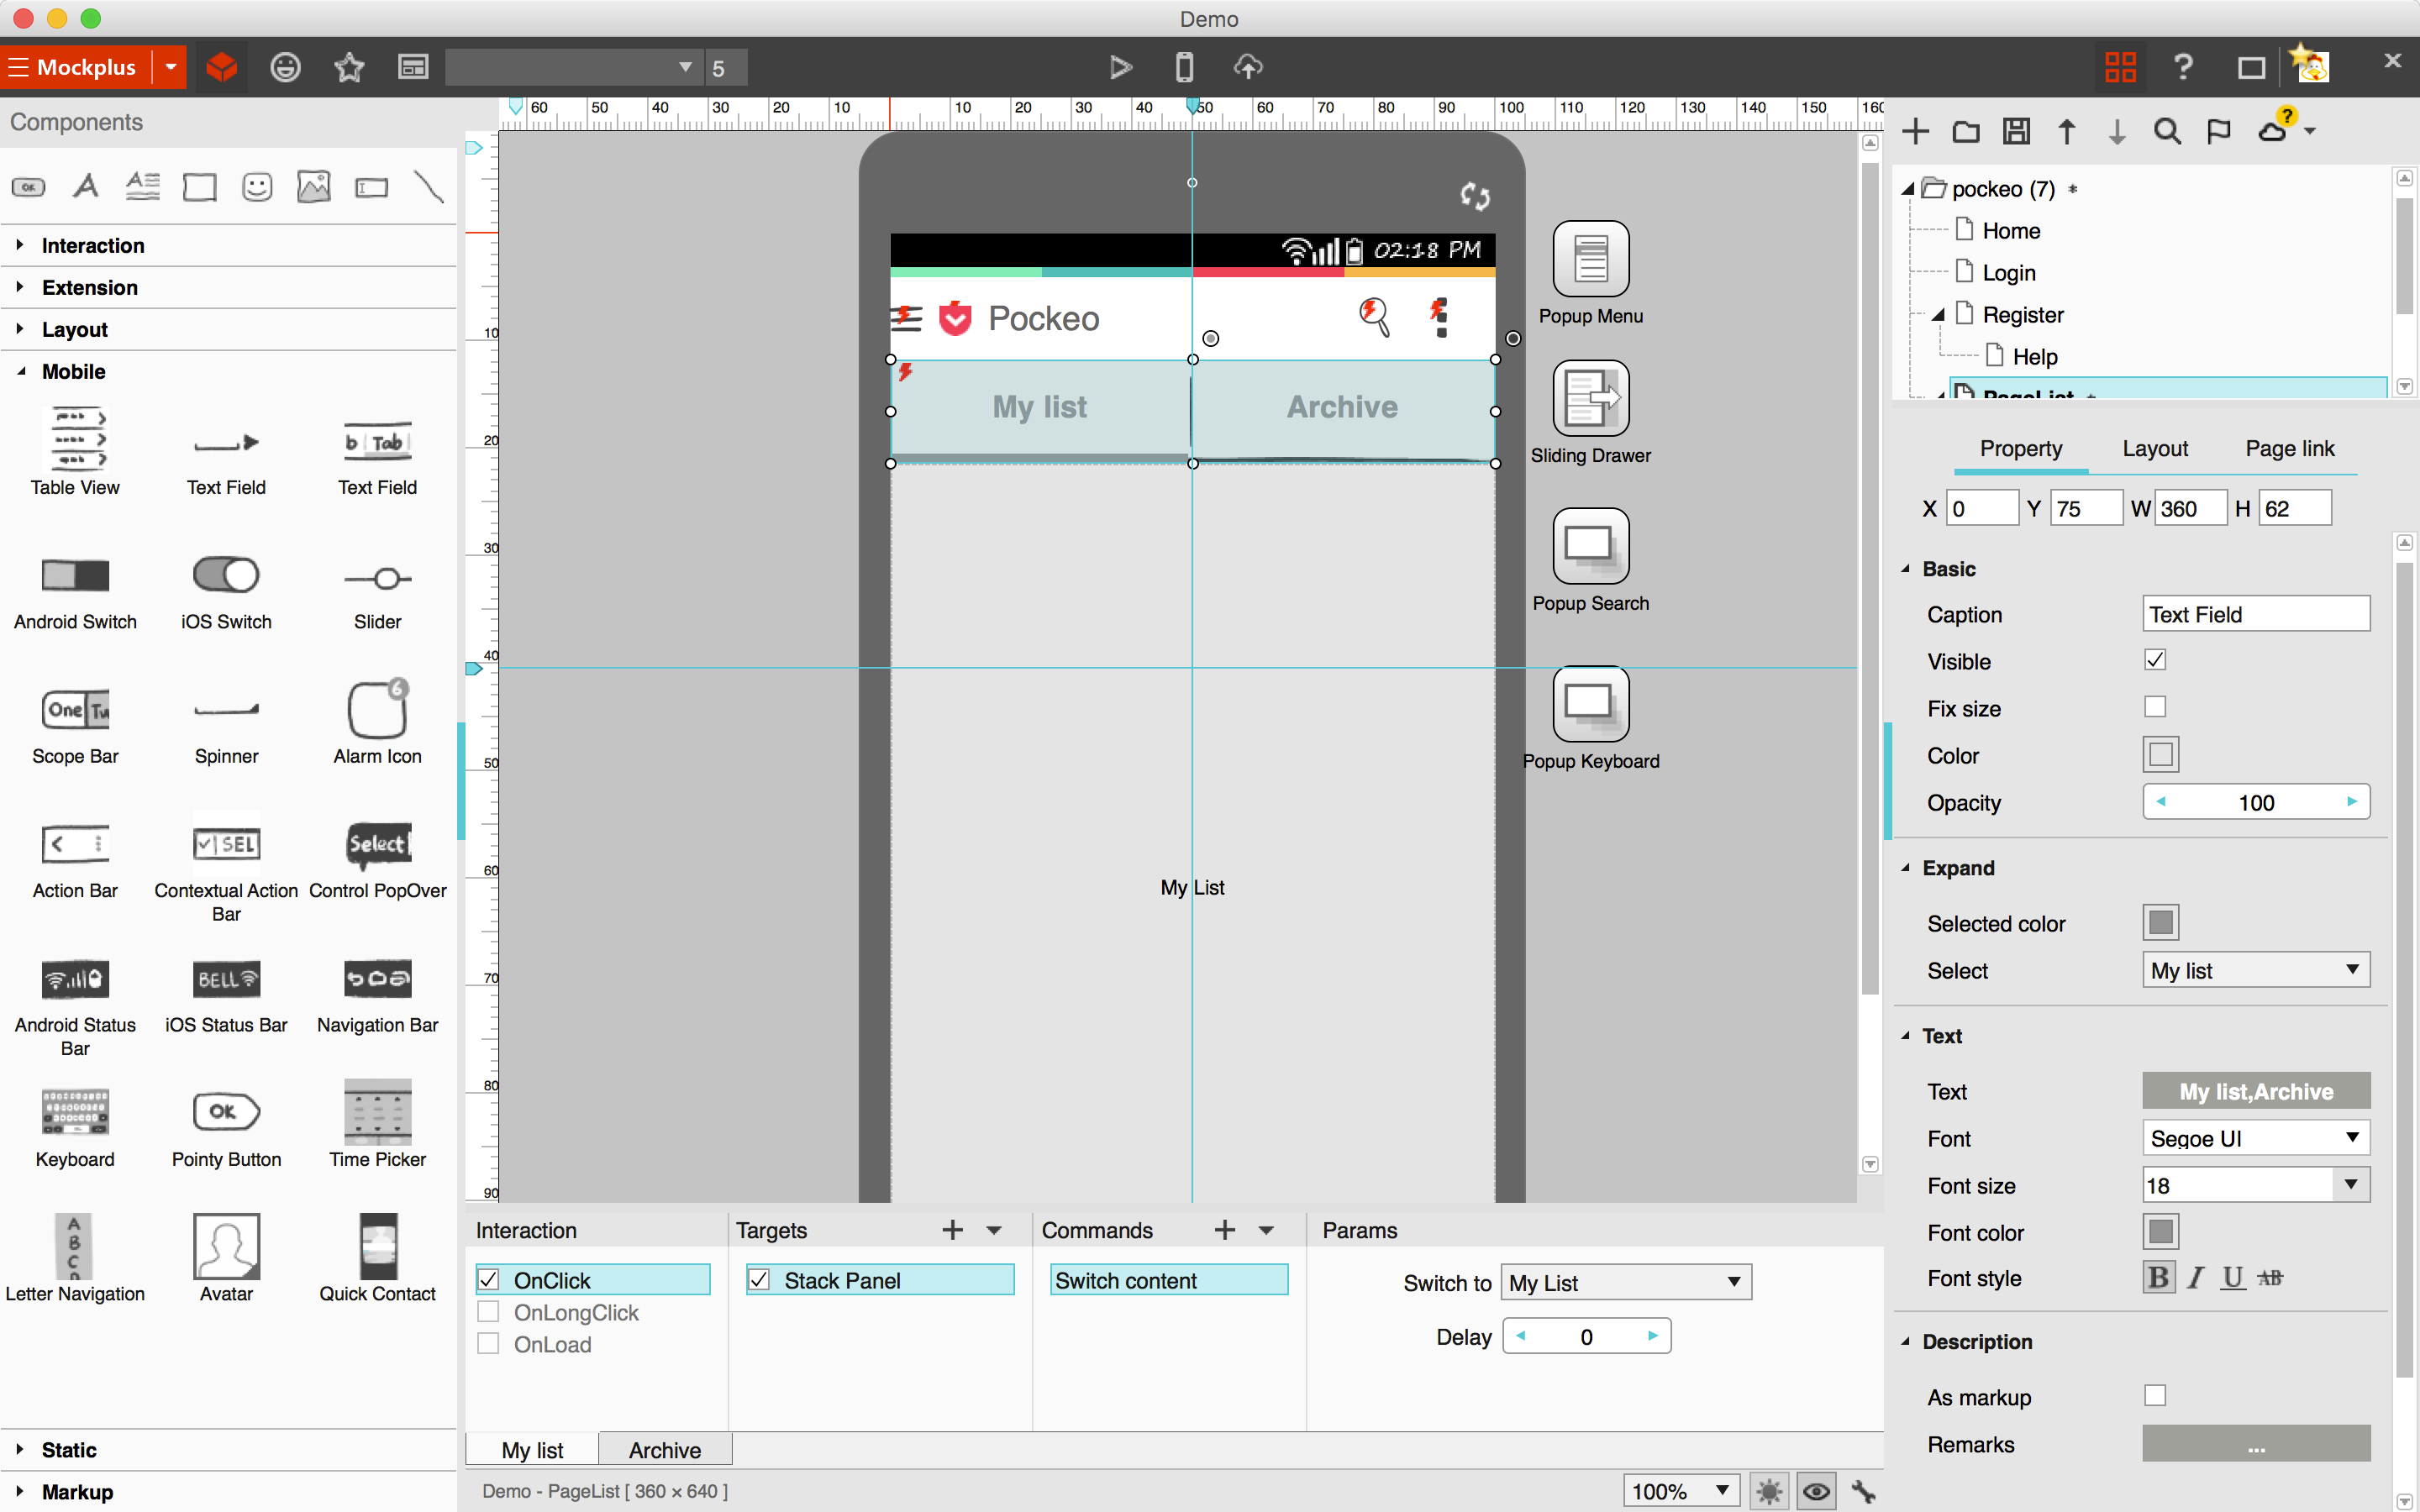Adjust the Opacity slider
This screenshot has height=1512, width=2420.
point(2256,801)
